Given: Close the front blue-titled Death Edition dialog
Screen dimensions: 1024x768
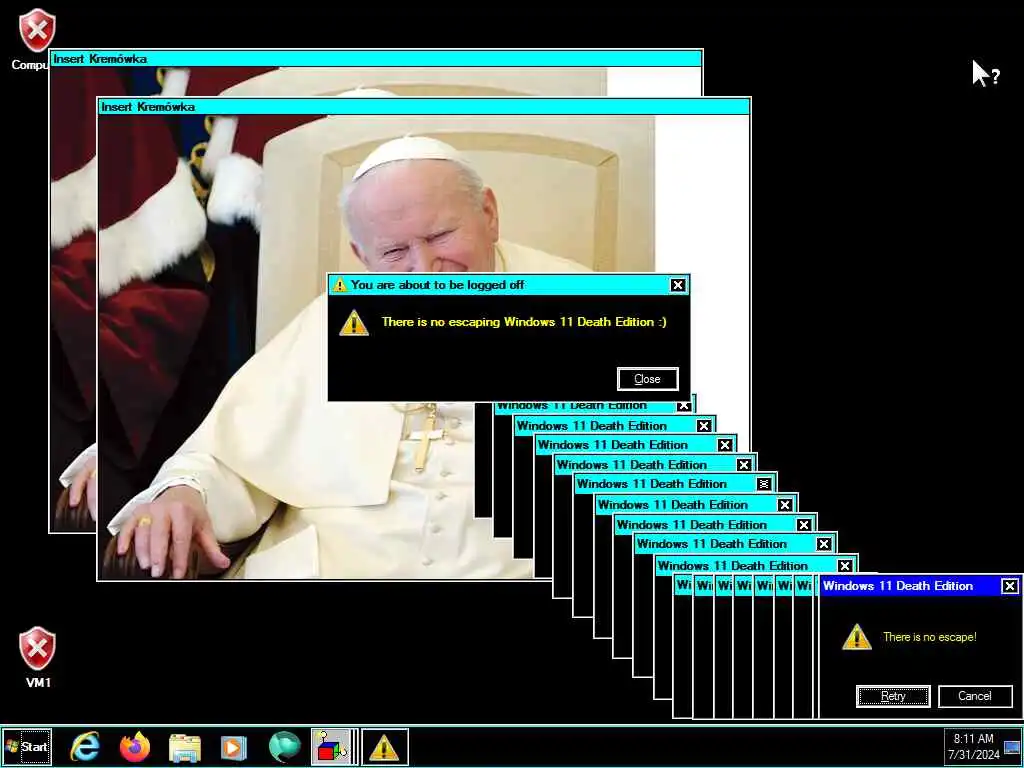Looking at the screenshot, I should pyautogui.click(x=1010, y=586).
